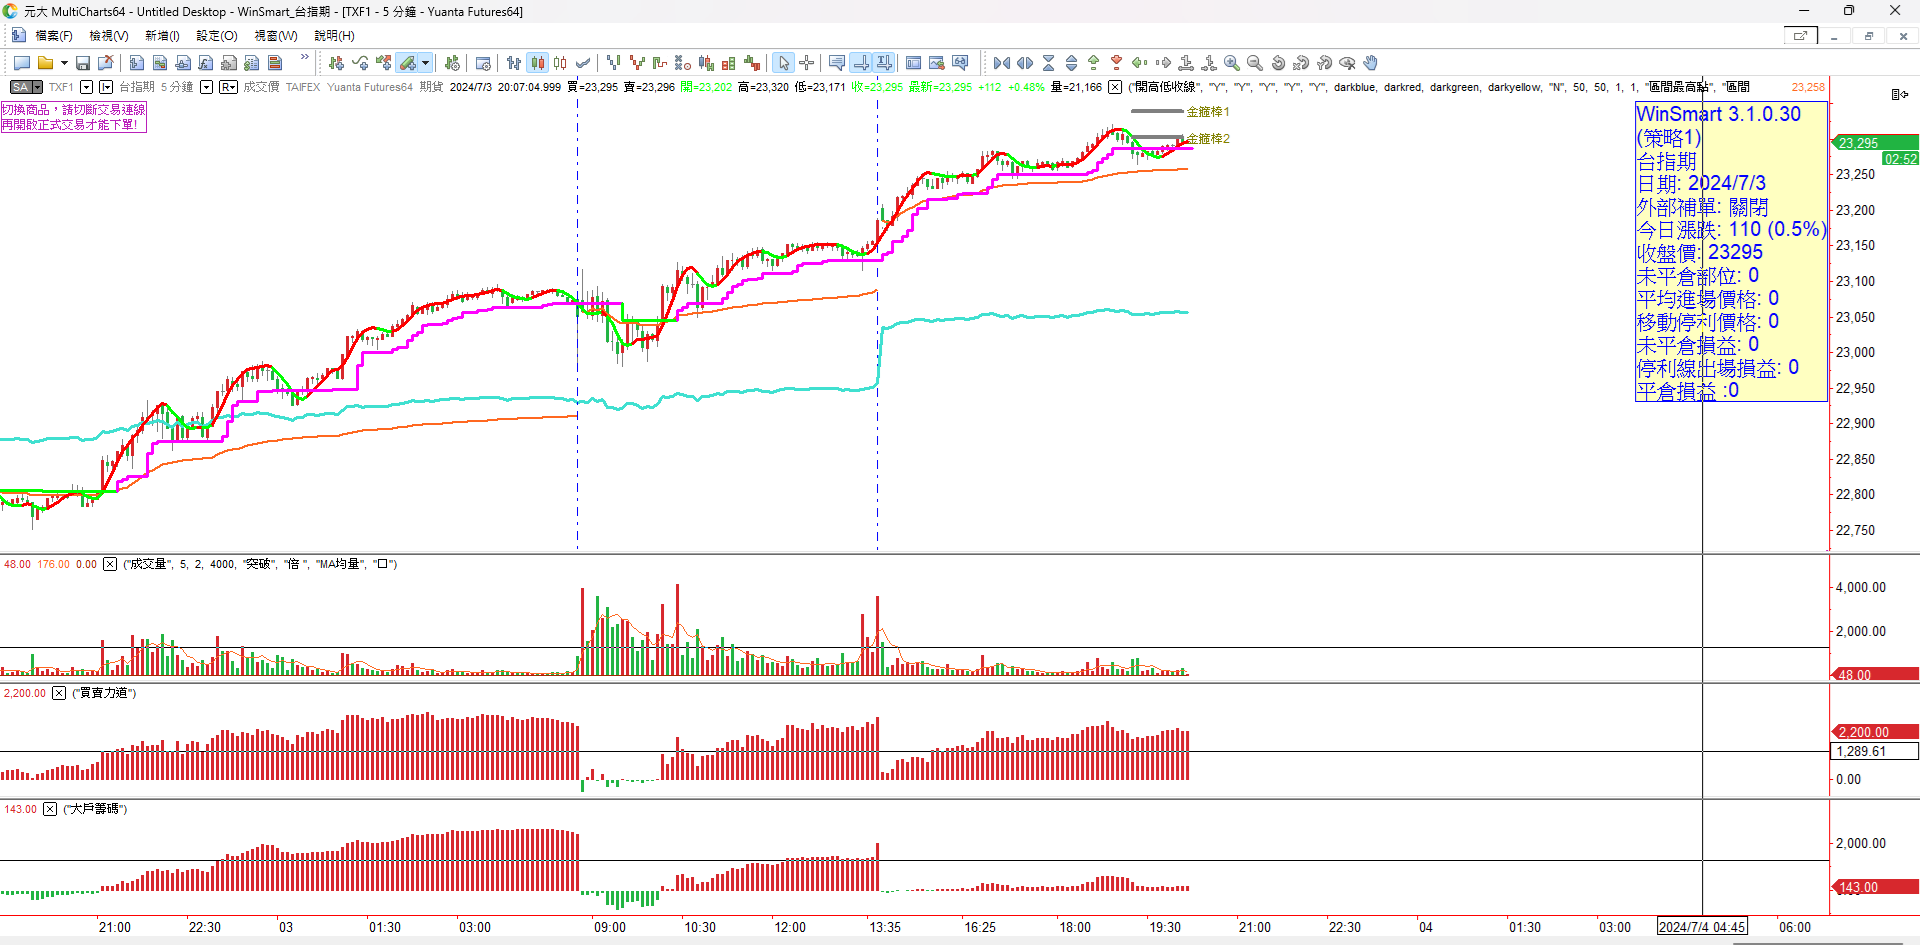Insert a new instrument using the bars-plus icon
The width and height of the screenshot is (1920, 945).
point(336,63)
